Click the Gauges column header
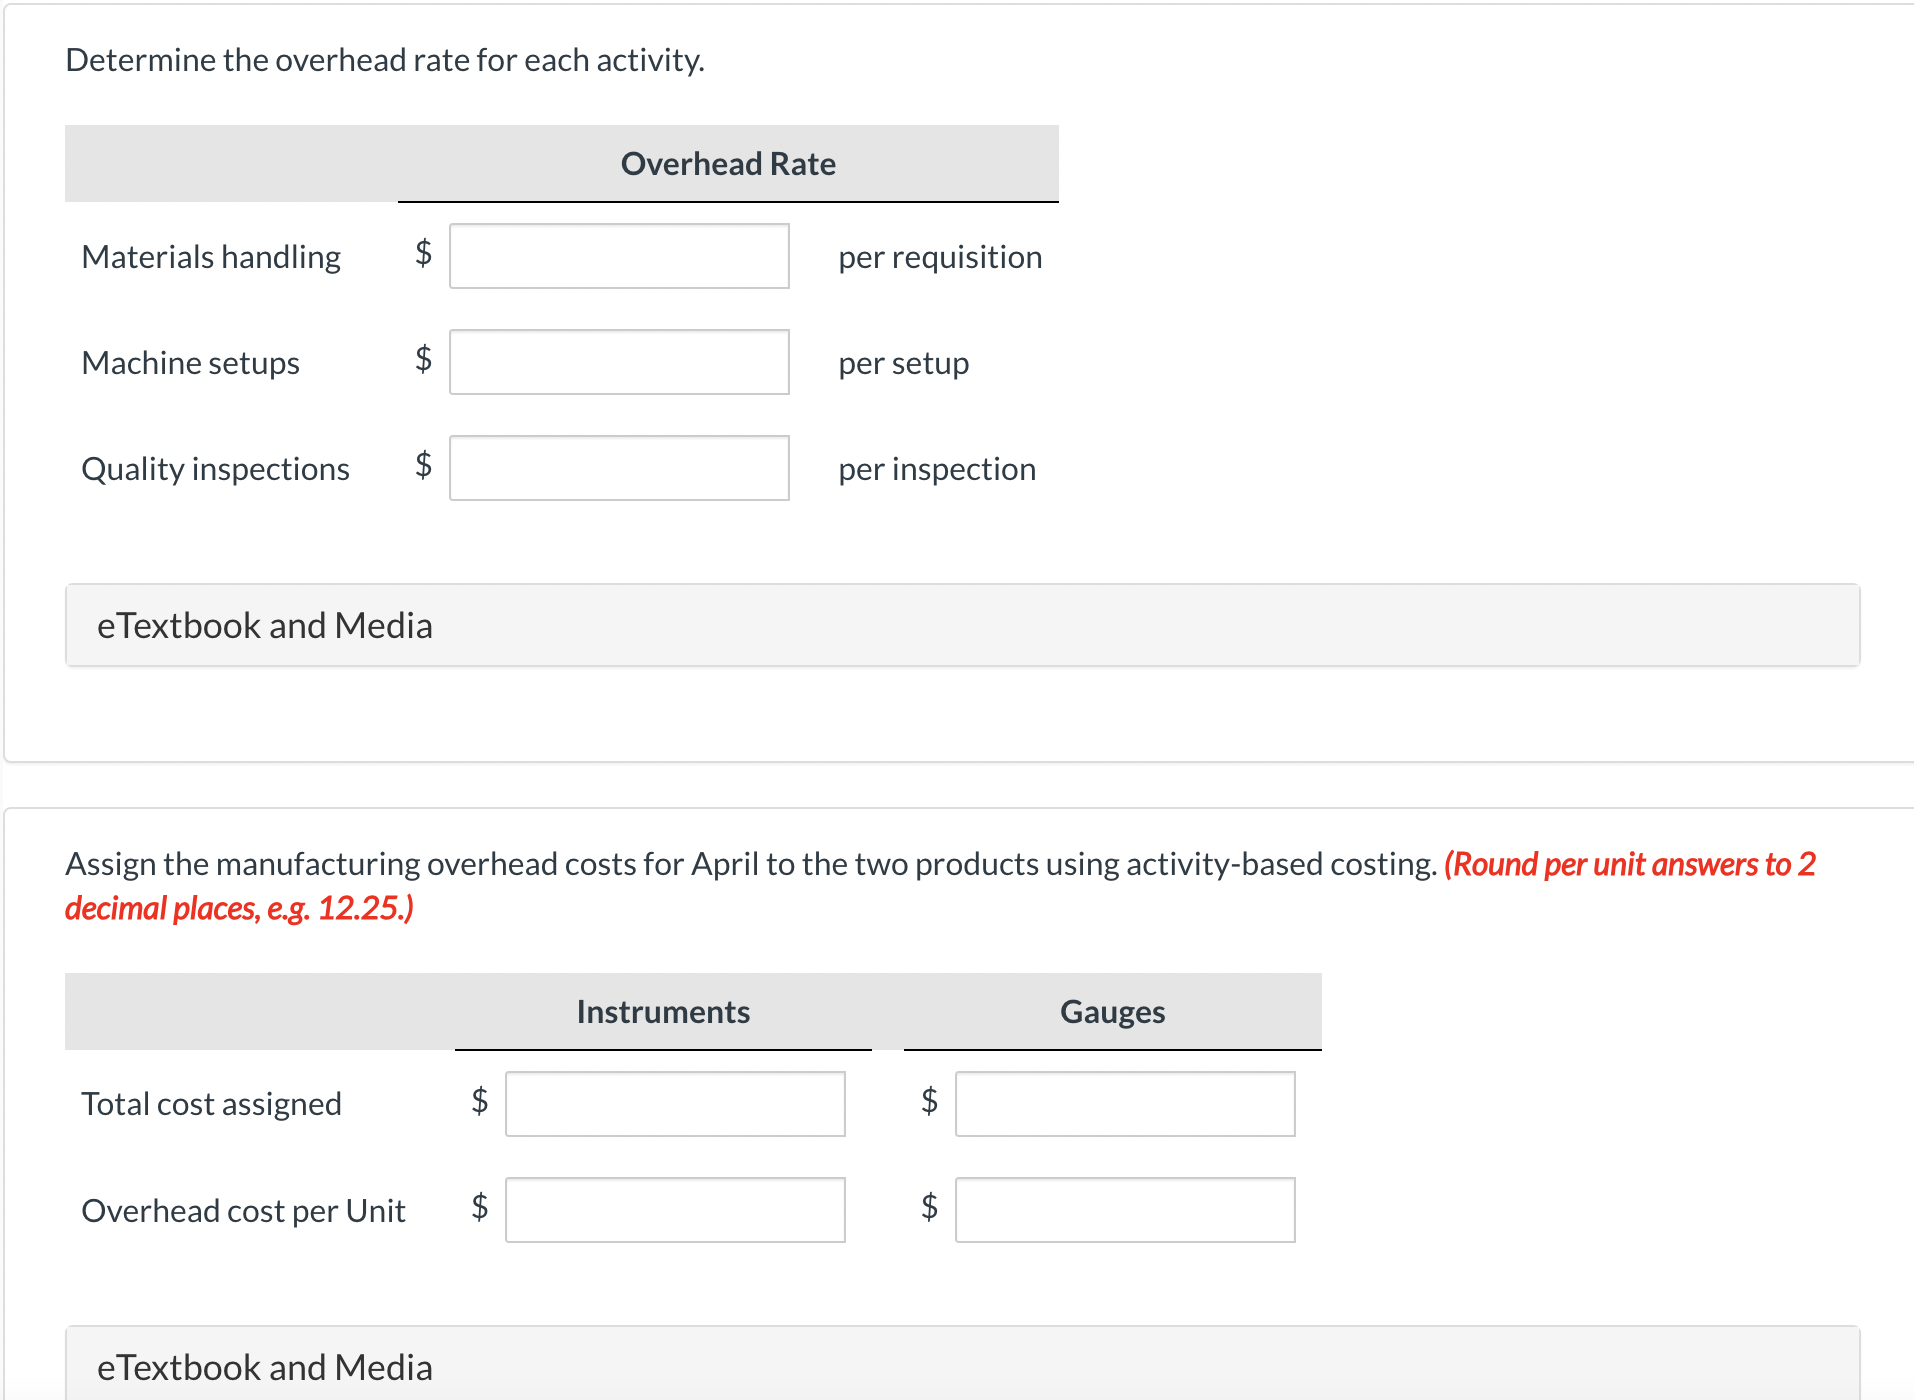Screen dimensions: 1914x1400 click(1112, 1012)
